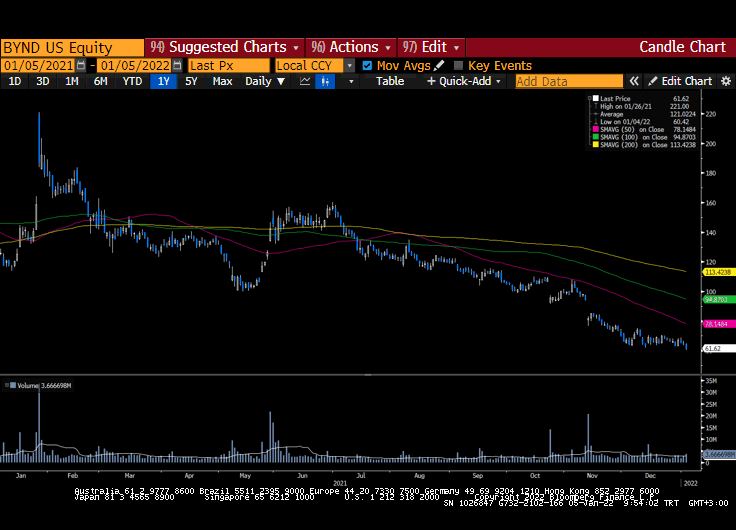Image resolution: width=736 pixels, height=530 pixels.
Task: Collapse panel with double-left chevron icon
Action: pyautogui.click(x=634, y=81)
